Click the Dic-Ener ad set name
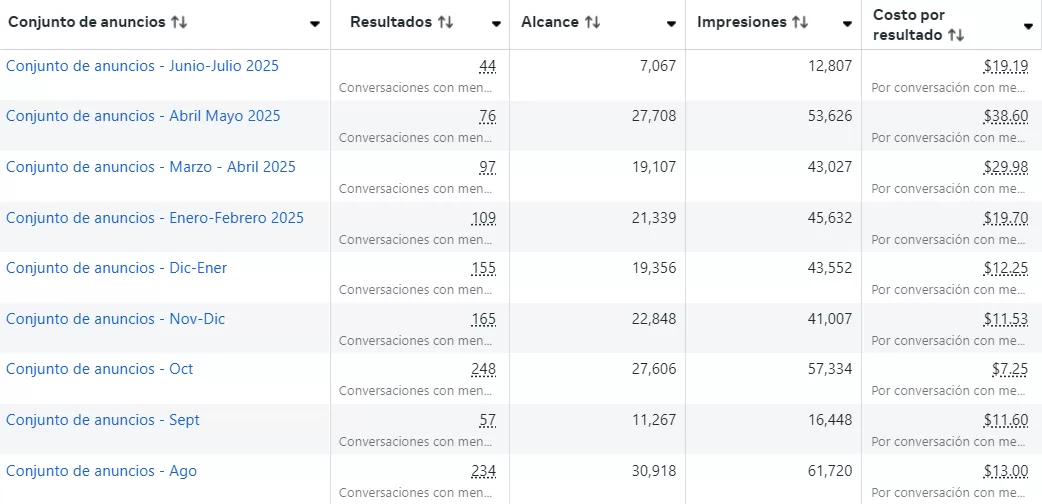The width and height of the screenshot is (1042, 504). [x=116, y=268]
